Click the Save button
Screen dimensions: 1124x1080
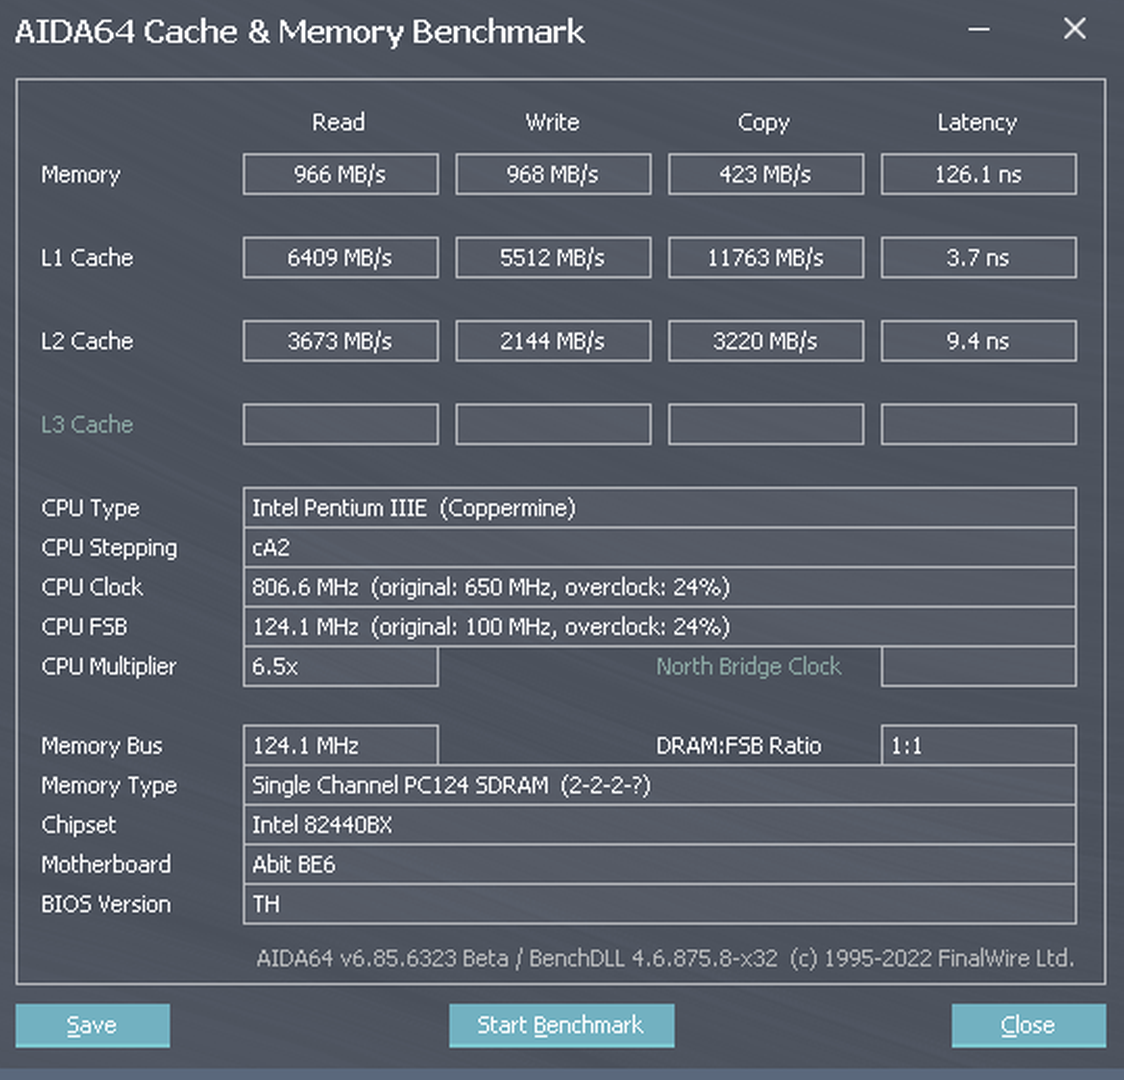click(x=92, y=1025)
